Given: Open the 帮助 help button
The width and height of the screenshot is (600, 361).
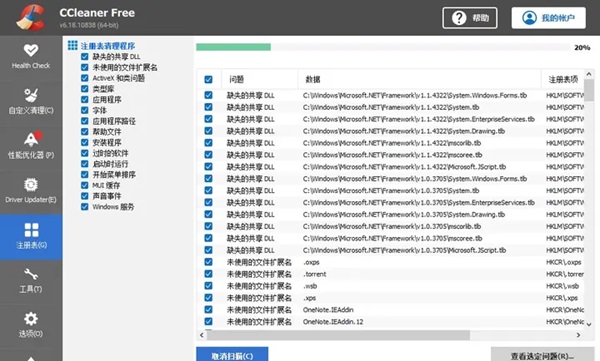Looking at the screenshot, I should [470, 18].
